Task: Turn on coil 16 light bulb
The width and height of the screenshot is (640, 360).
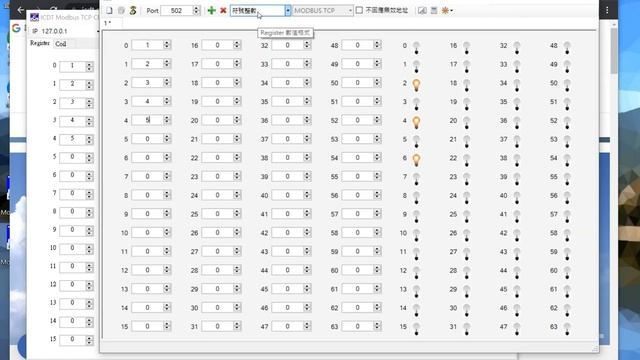Action: (x=467, y=47)
